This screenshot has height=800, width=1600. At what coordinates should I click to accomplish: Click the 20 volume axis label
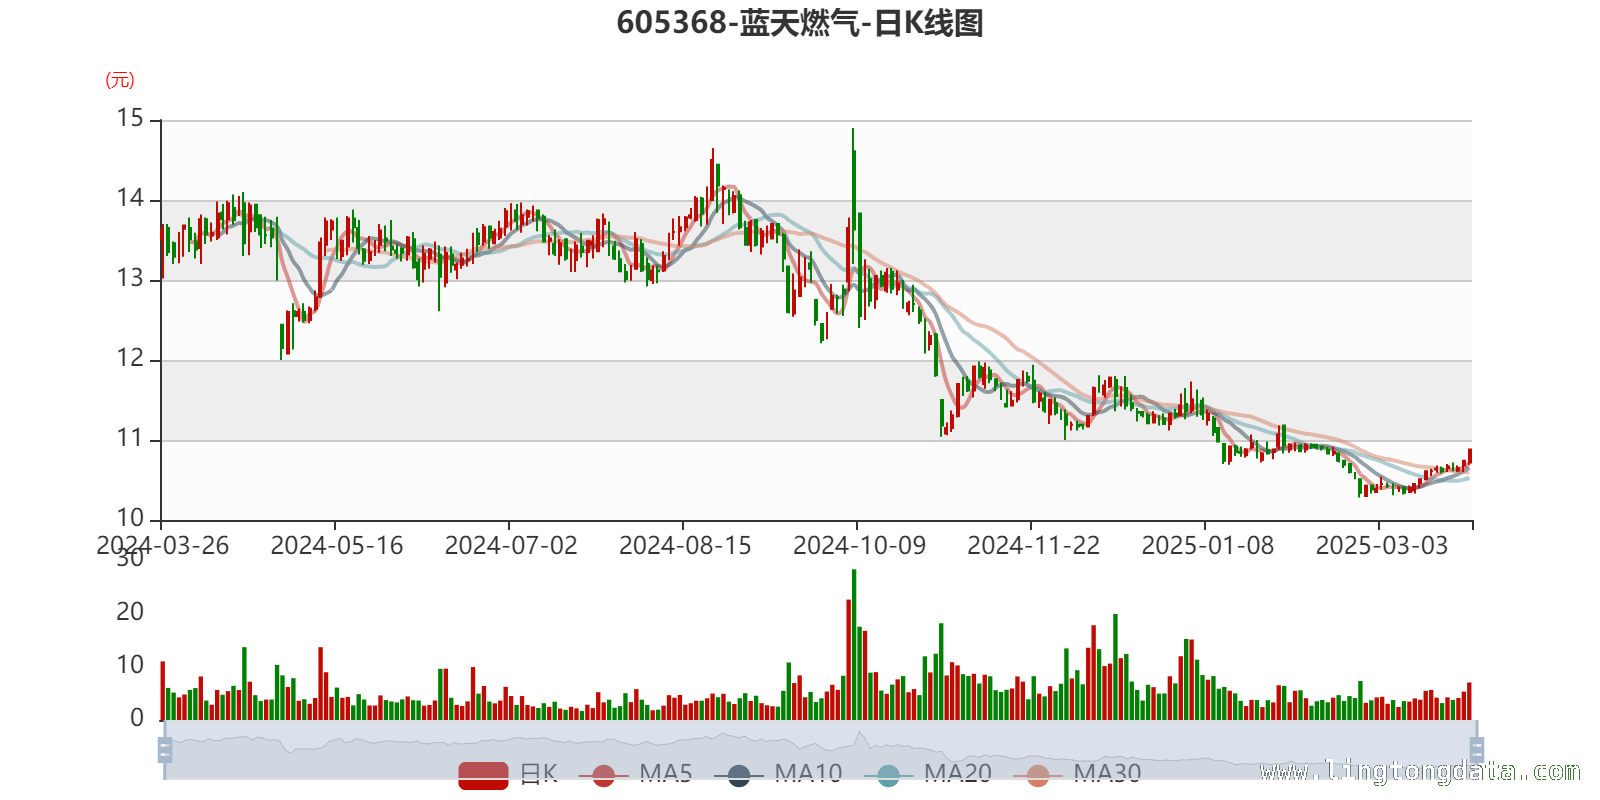130,612
